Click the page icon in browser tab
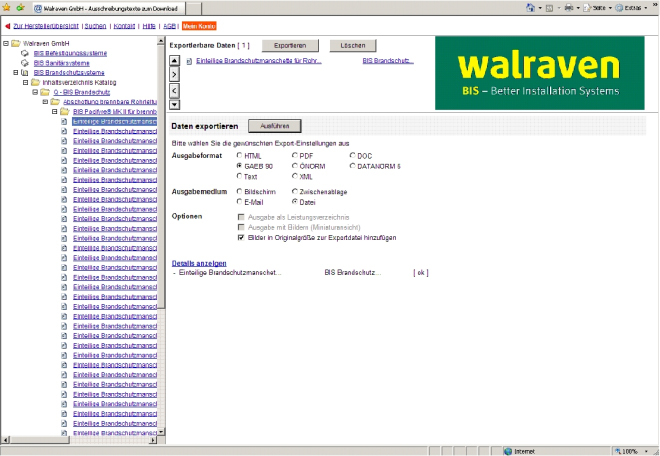 (37, 8)
